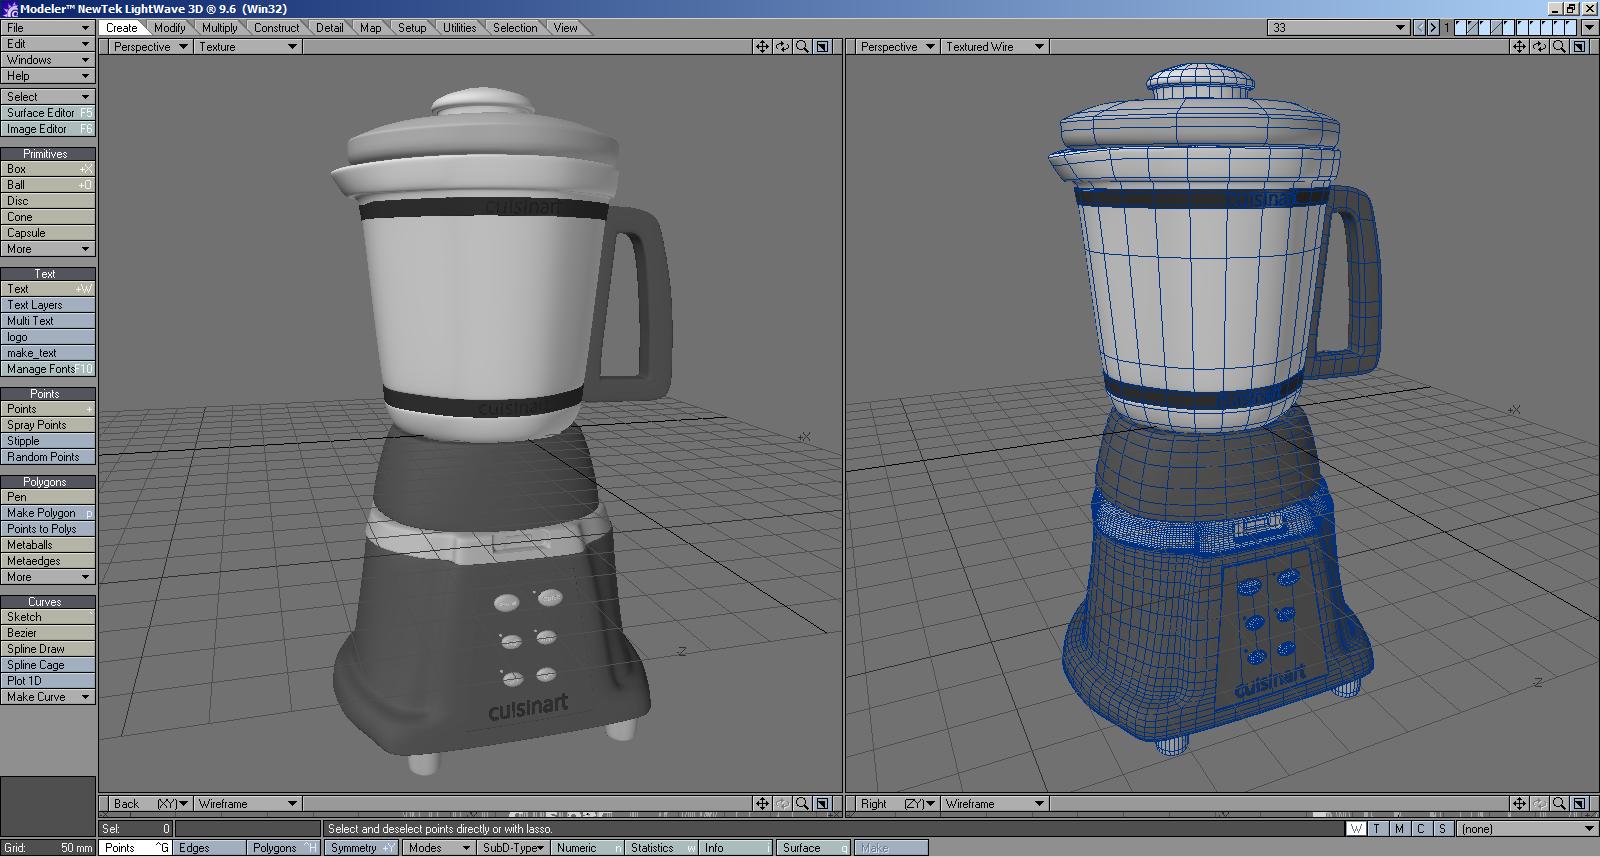Select layer 2 in layer bank
The height and width of the screenshot is (857, 1600).
pyautogui.click(x=1472, y=28)
